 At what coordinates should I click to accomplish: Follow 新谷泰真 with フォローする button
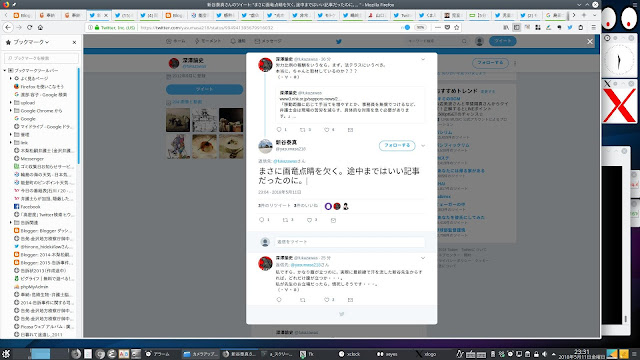coord(397,145)
